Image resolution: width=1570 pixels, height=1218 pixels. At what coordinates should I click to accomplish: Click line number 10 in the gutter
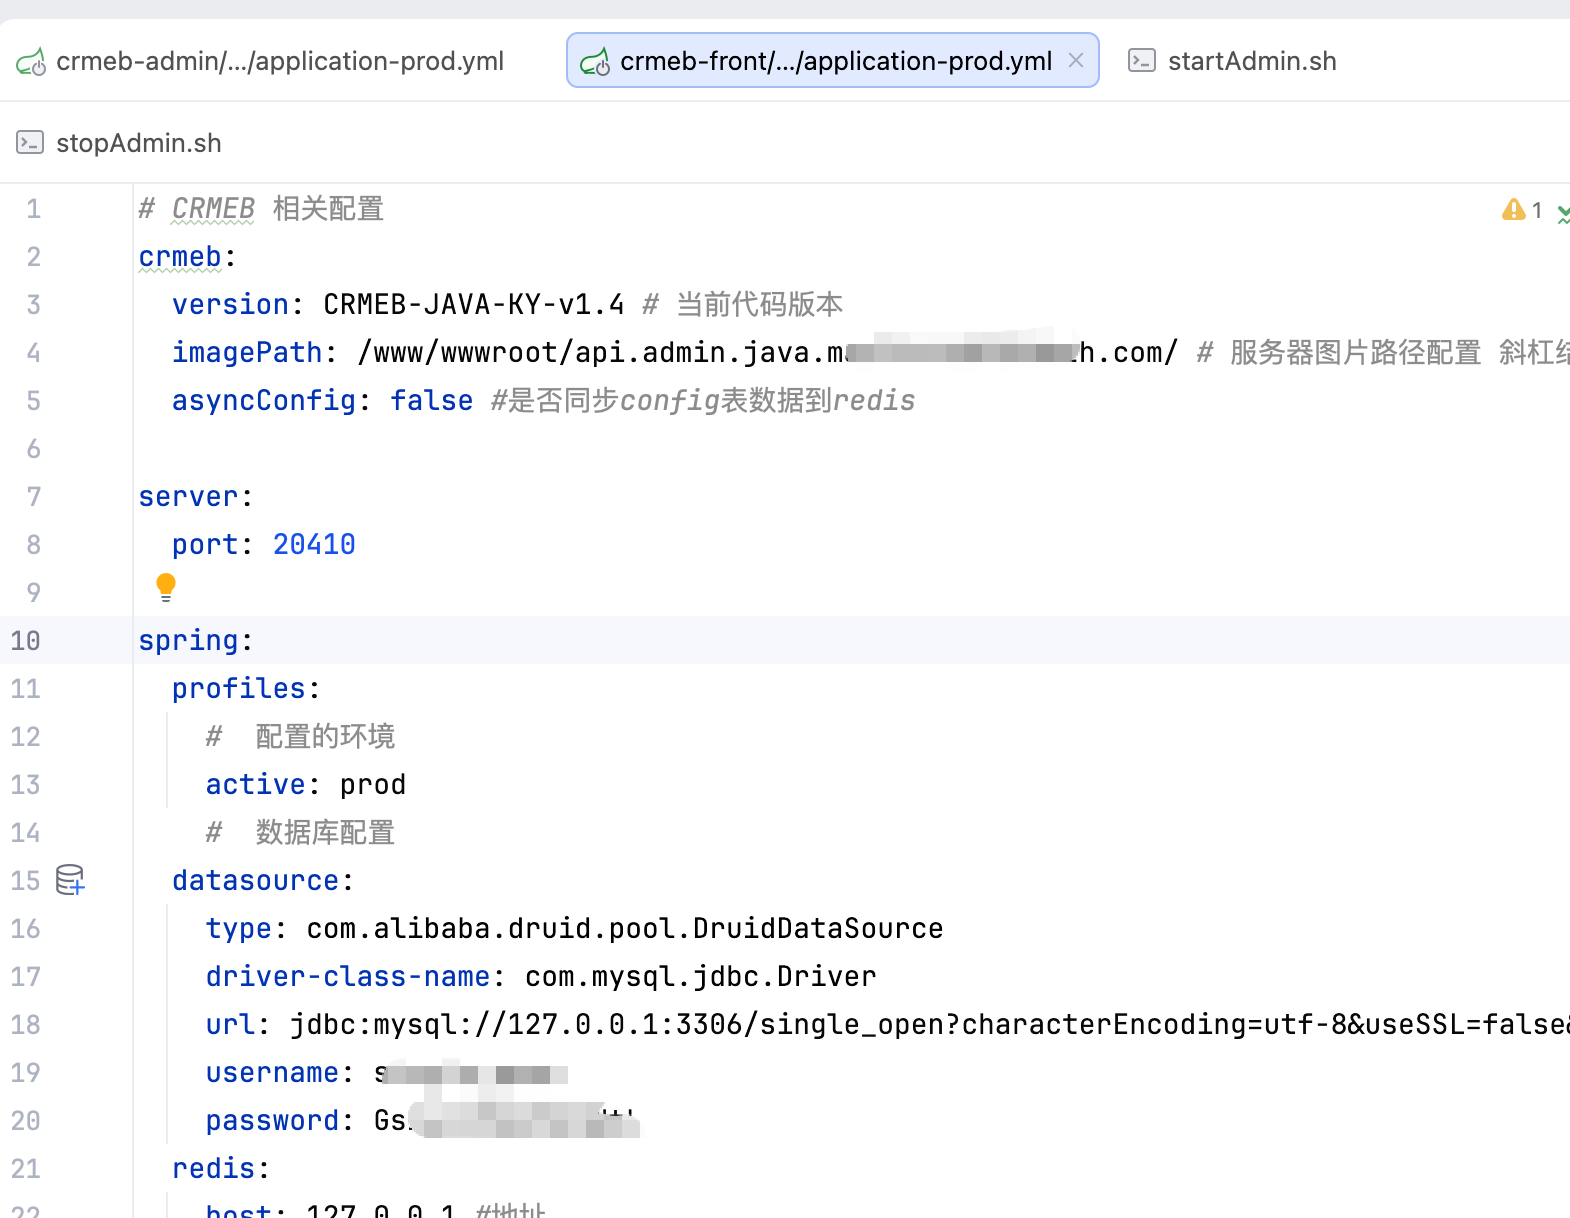click(26, 641)
